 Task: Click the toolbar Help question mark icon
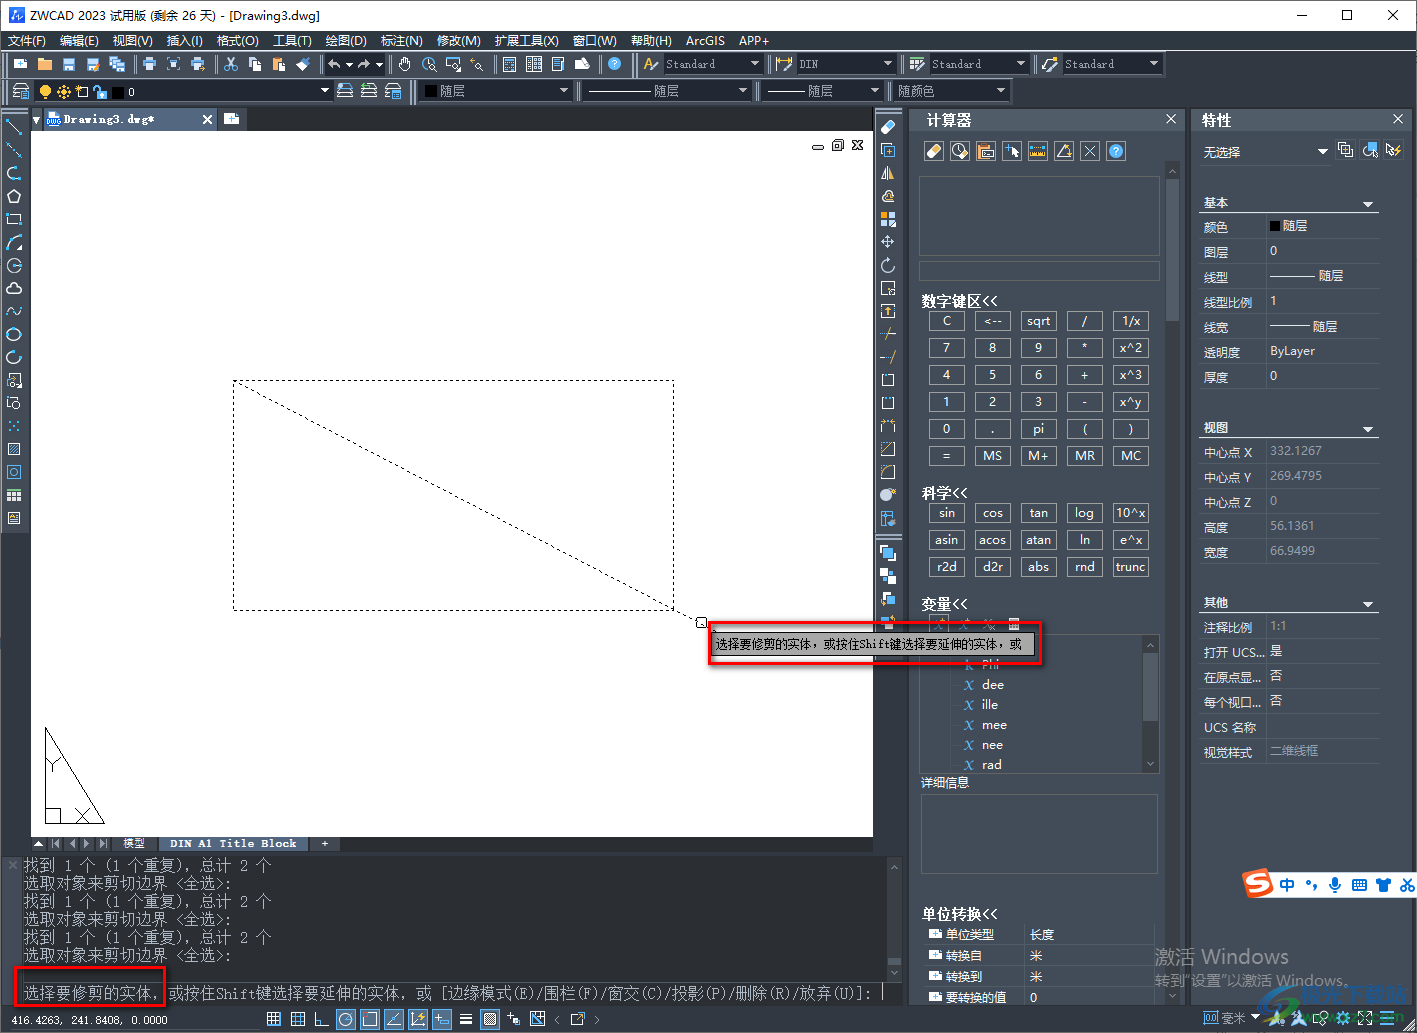click(x=614, y=64)
